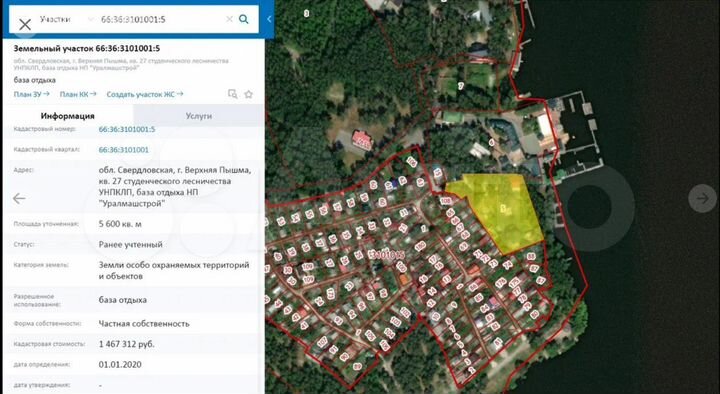
Task: Open cadastral quarter link 66:36:3101001
Action: pos(124,150)
